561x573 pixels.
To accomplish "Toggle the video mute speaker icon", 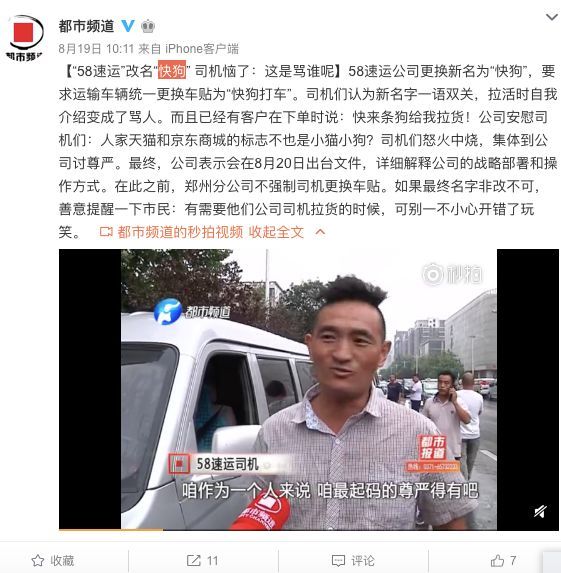I will tap(540, 511).
